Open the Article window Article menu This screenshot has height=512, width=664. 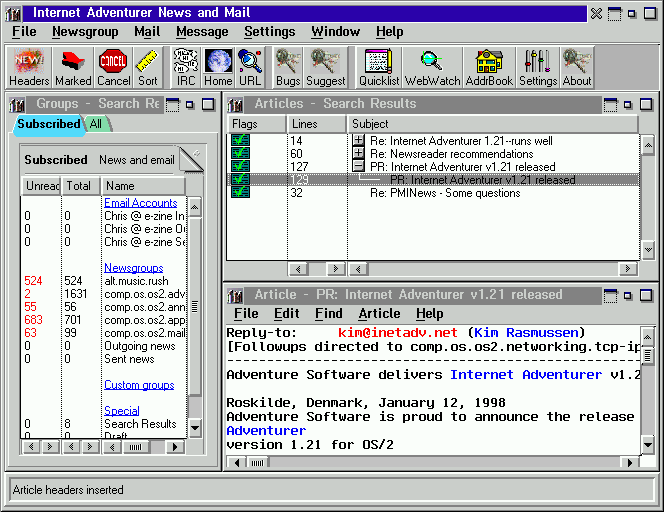click(x=379, y=314)
